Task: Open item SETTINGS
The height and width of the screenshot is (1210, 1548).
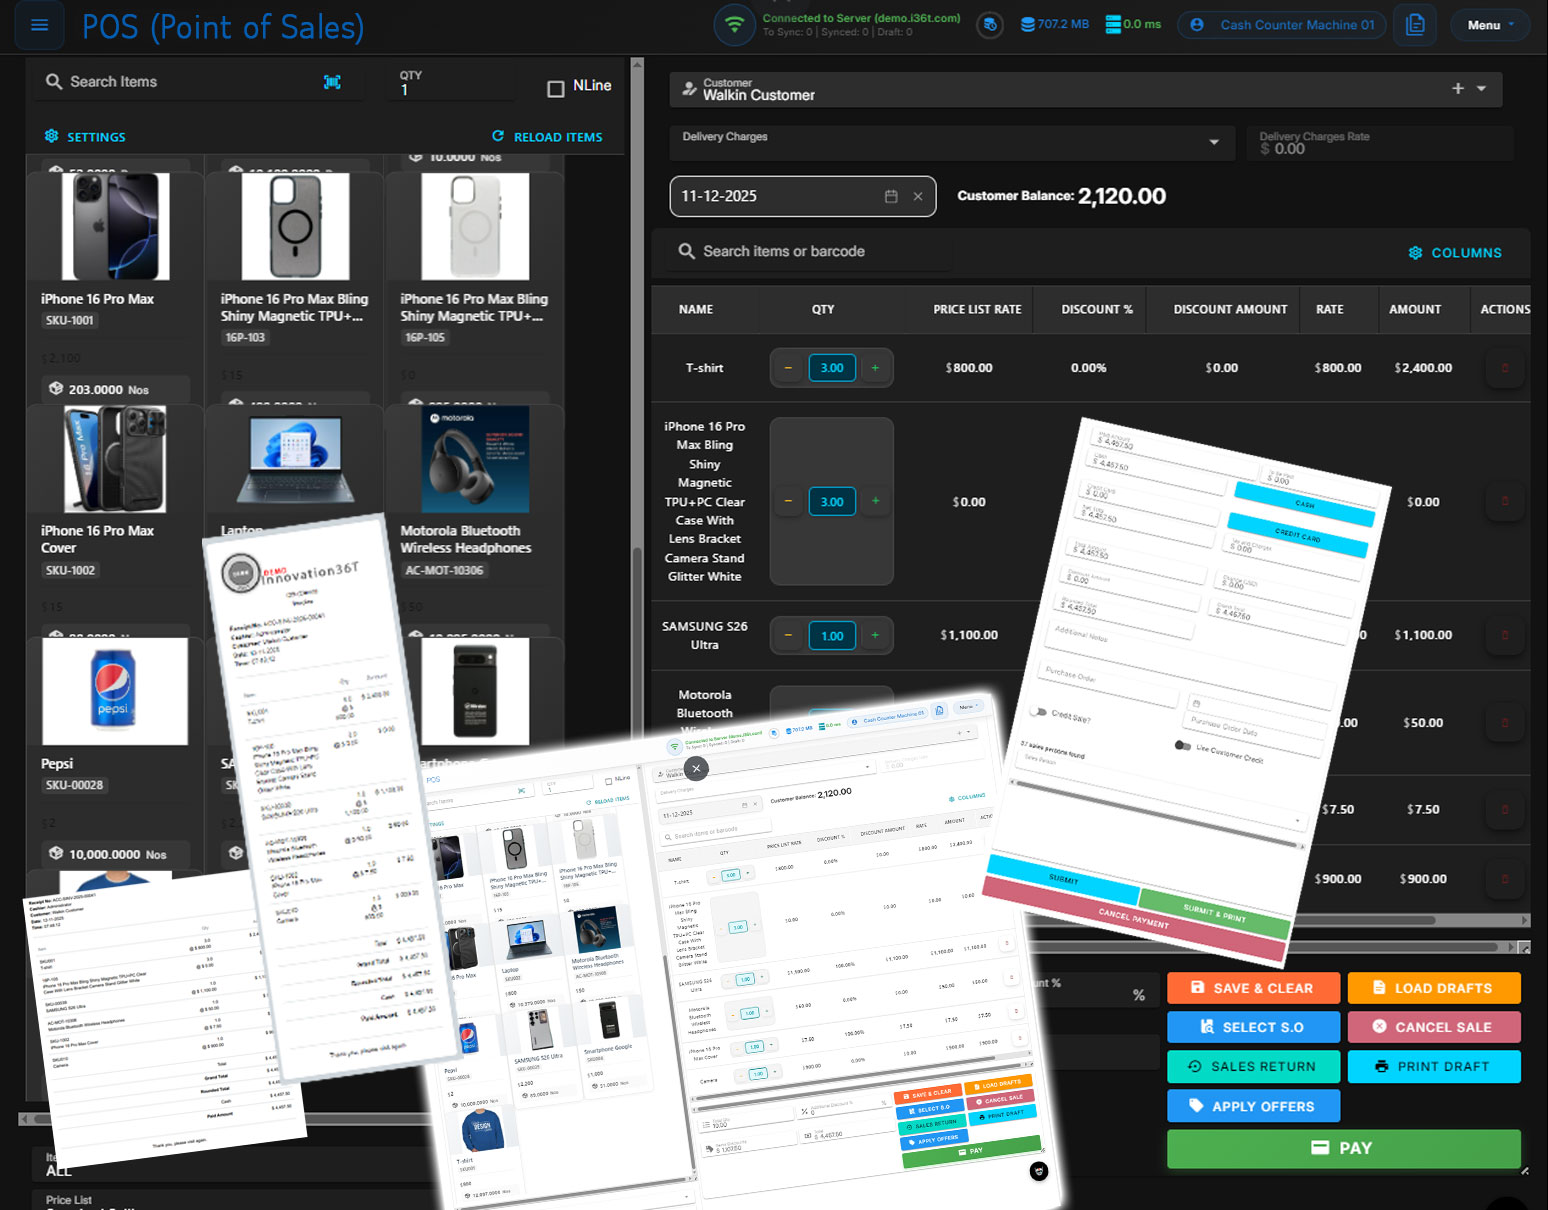Action: click(86, 137)
